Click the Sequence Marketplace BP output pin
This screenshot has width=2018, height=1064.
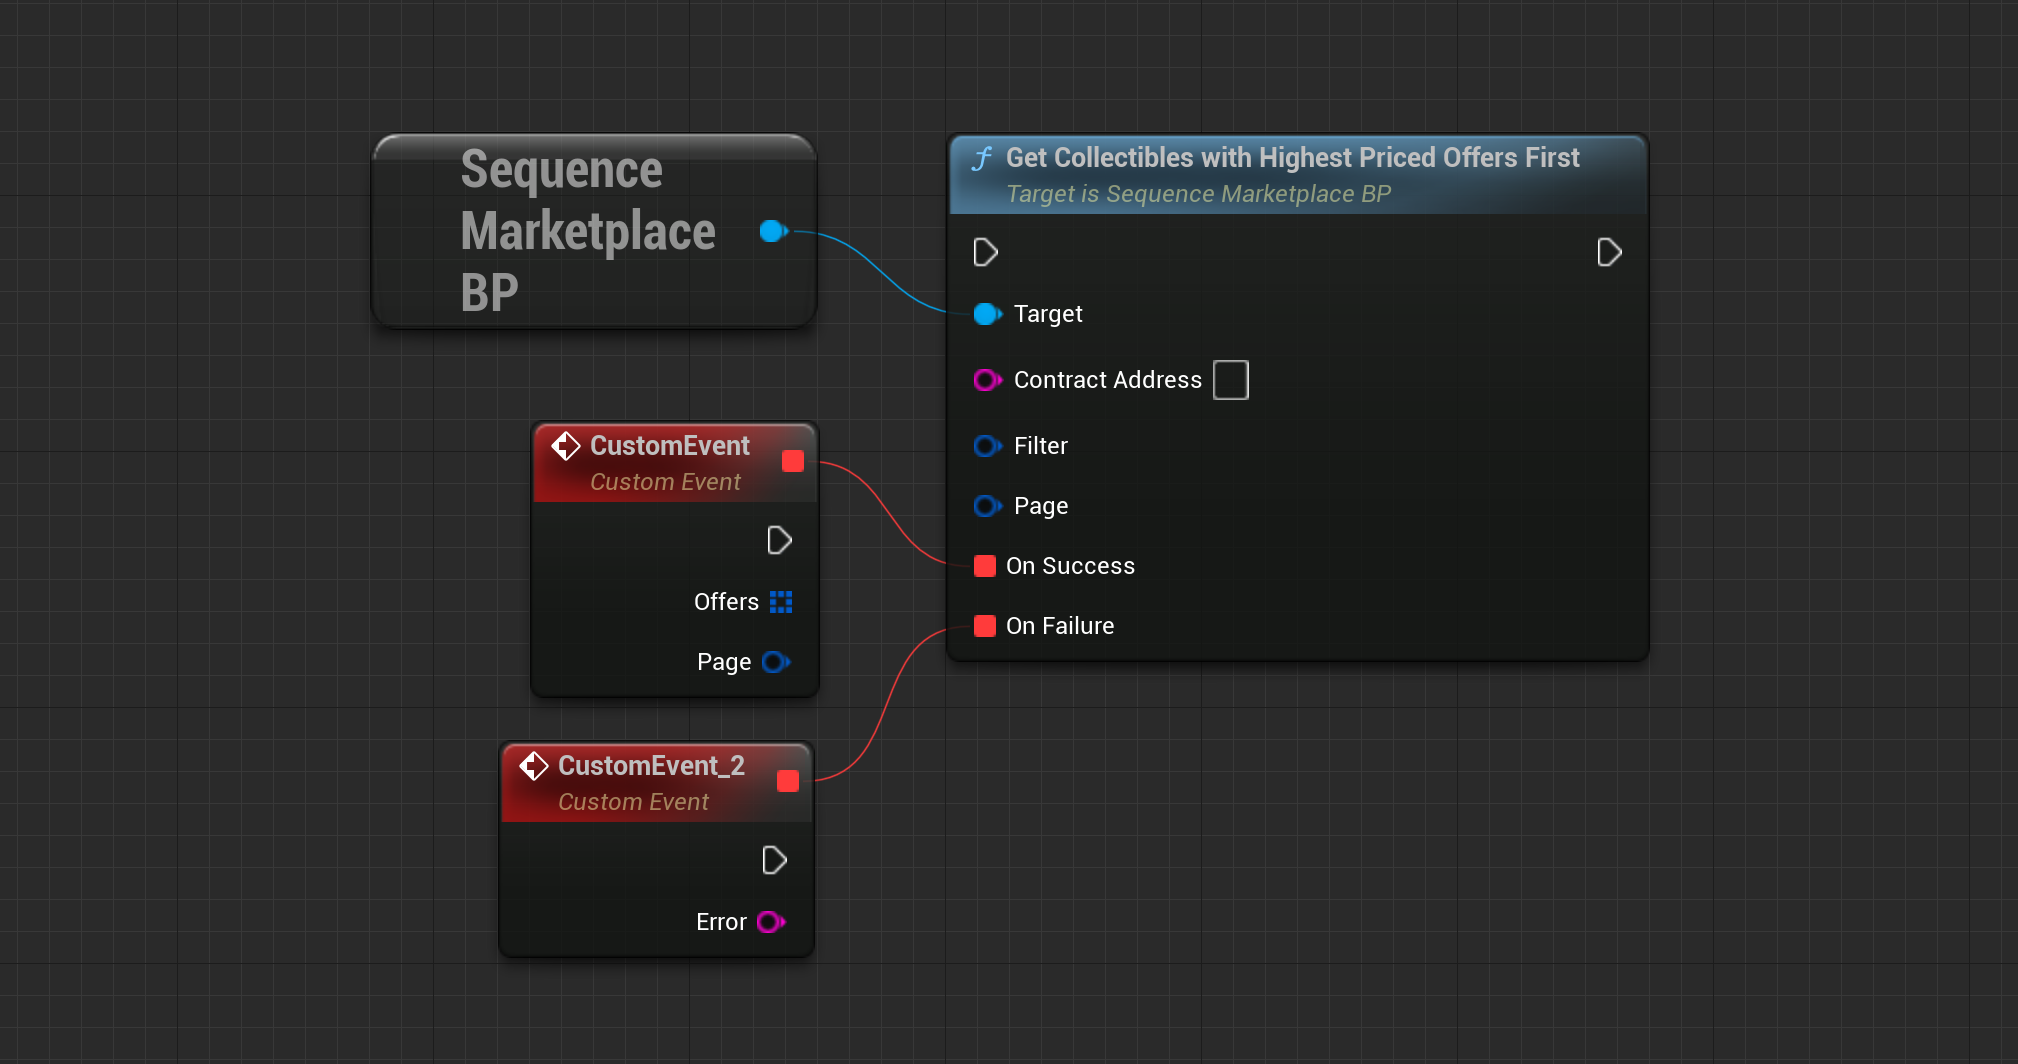point(772,231)
